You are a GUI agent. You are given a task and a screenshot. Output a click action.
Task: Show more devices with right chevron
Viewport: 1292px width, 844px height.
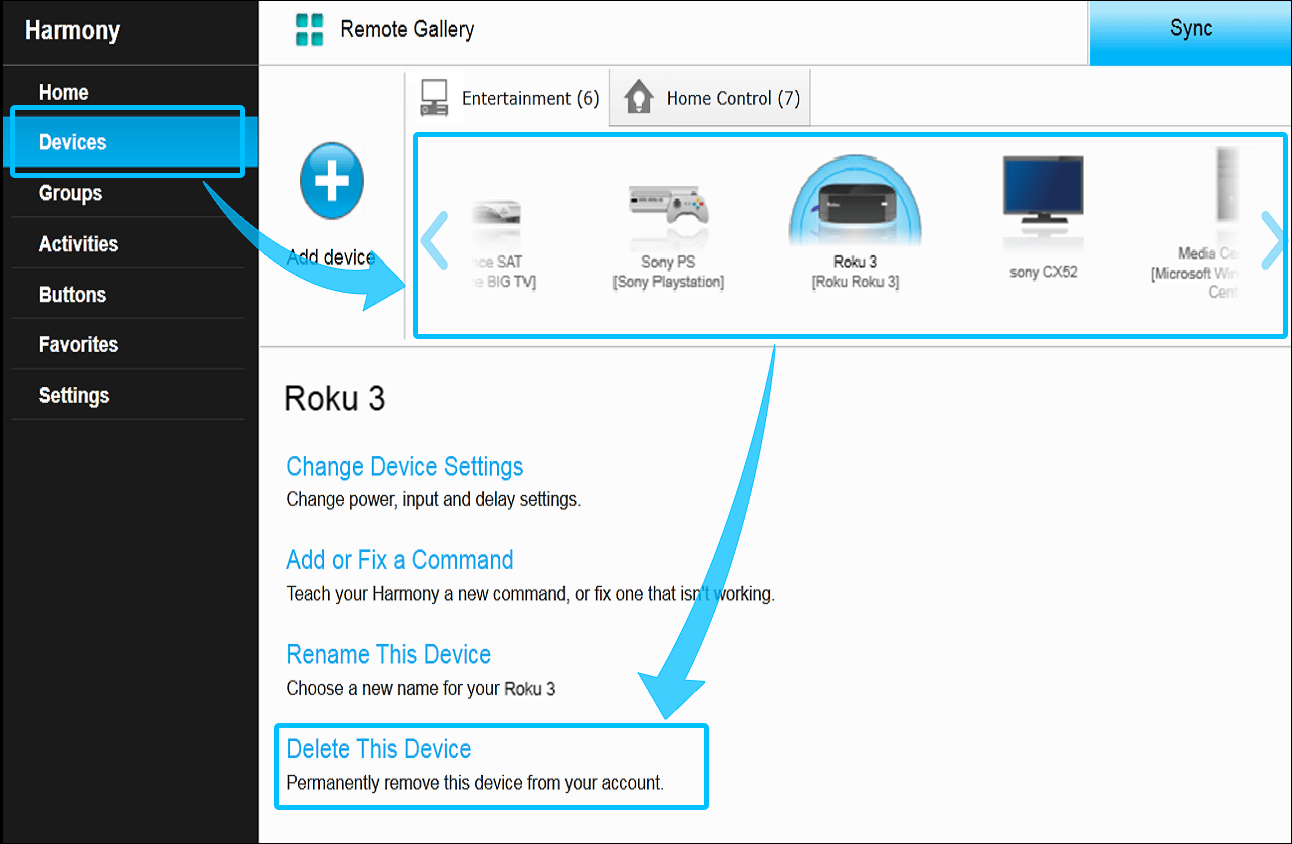click(1272, 240)
